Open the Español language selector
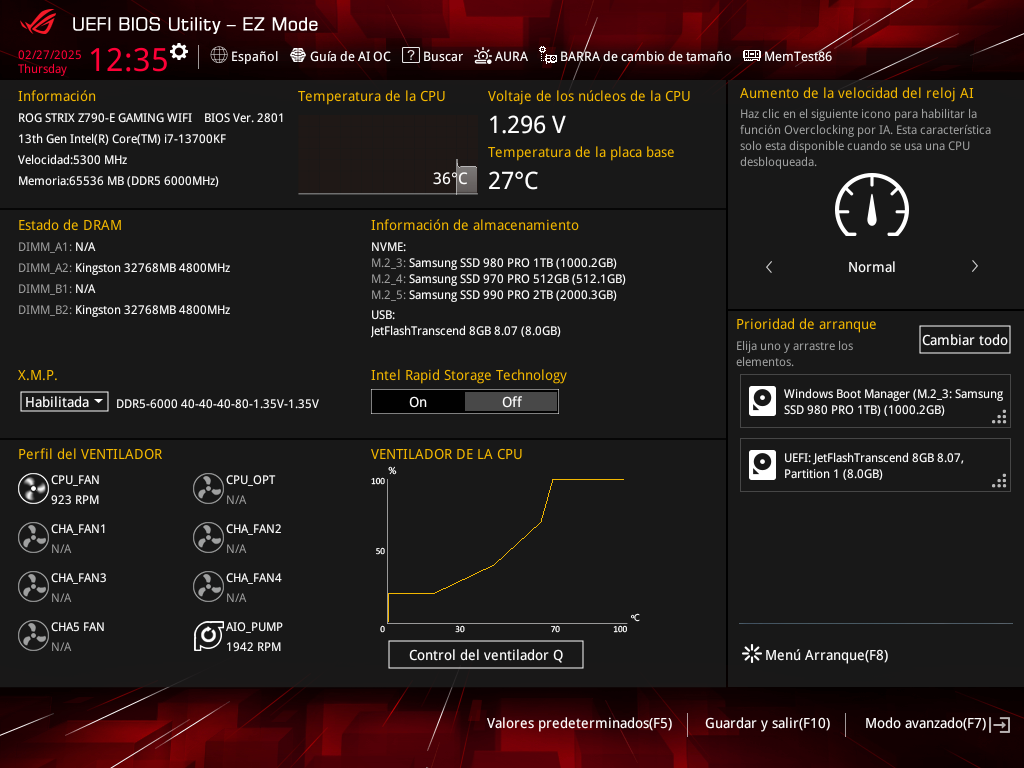Image resolution: width=1024 pixels, height=768 pixels. pyautogui.click(x=244, y=56)
